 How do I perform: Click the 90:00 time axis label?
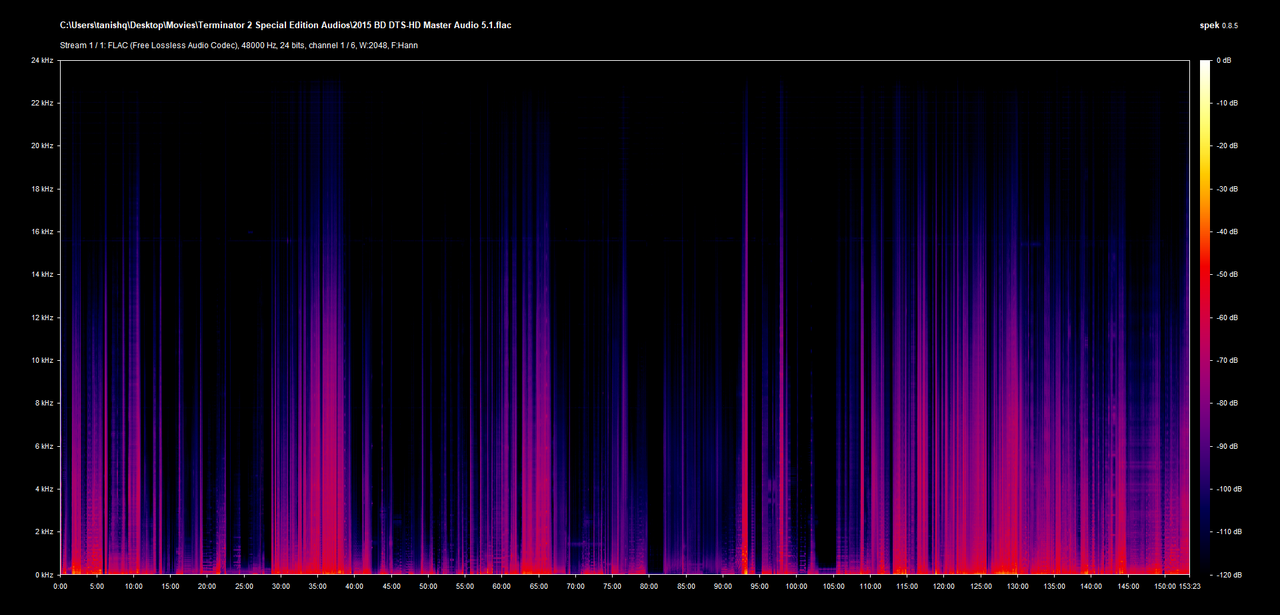pyautogui.click(x=723, y=587)
